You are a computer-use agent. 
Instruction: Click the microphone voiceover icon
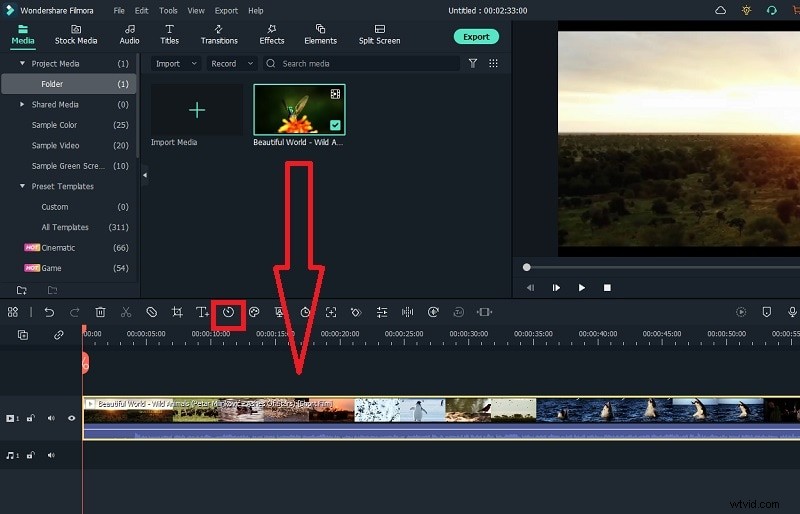(792, 312)
